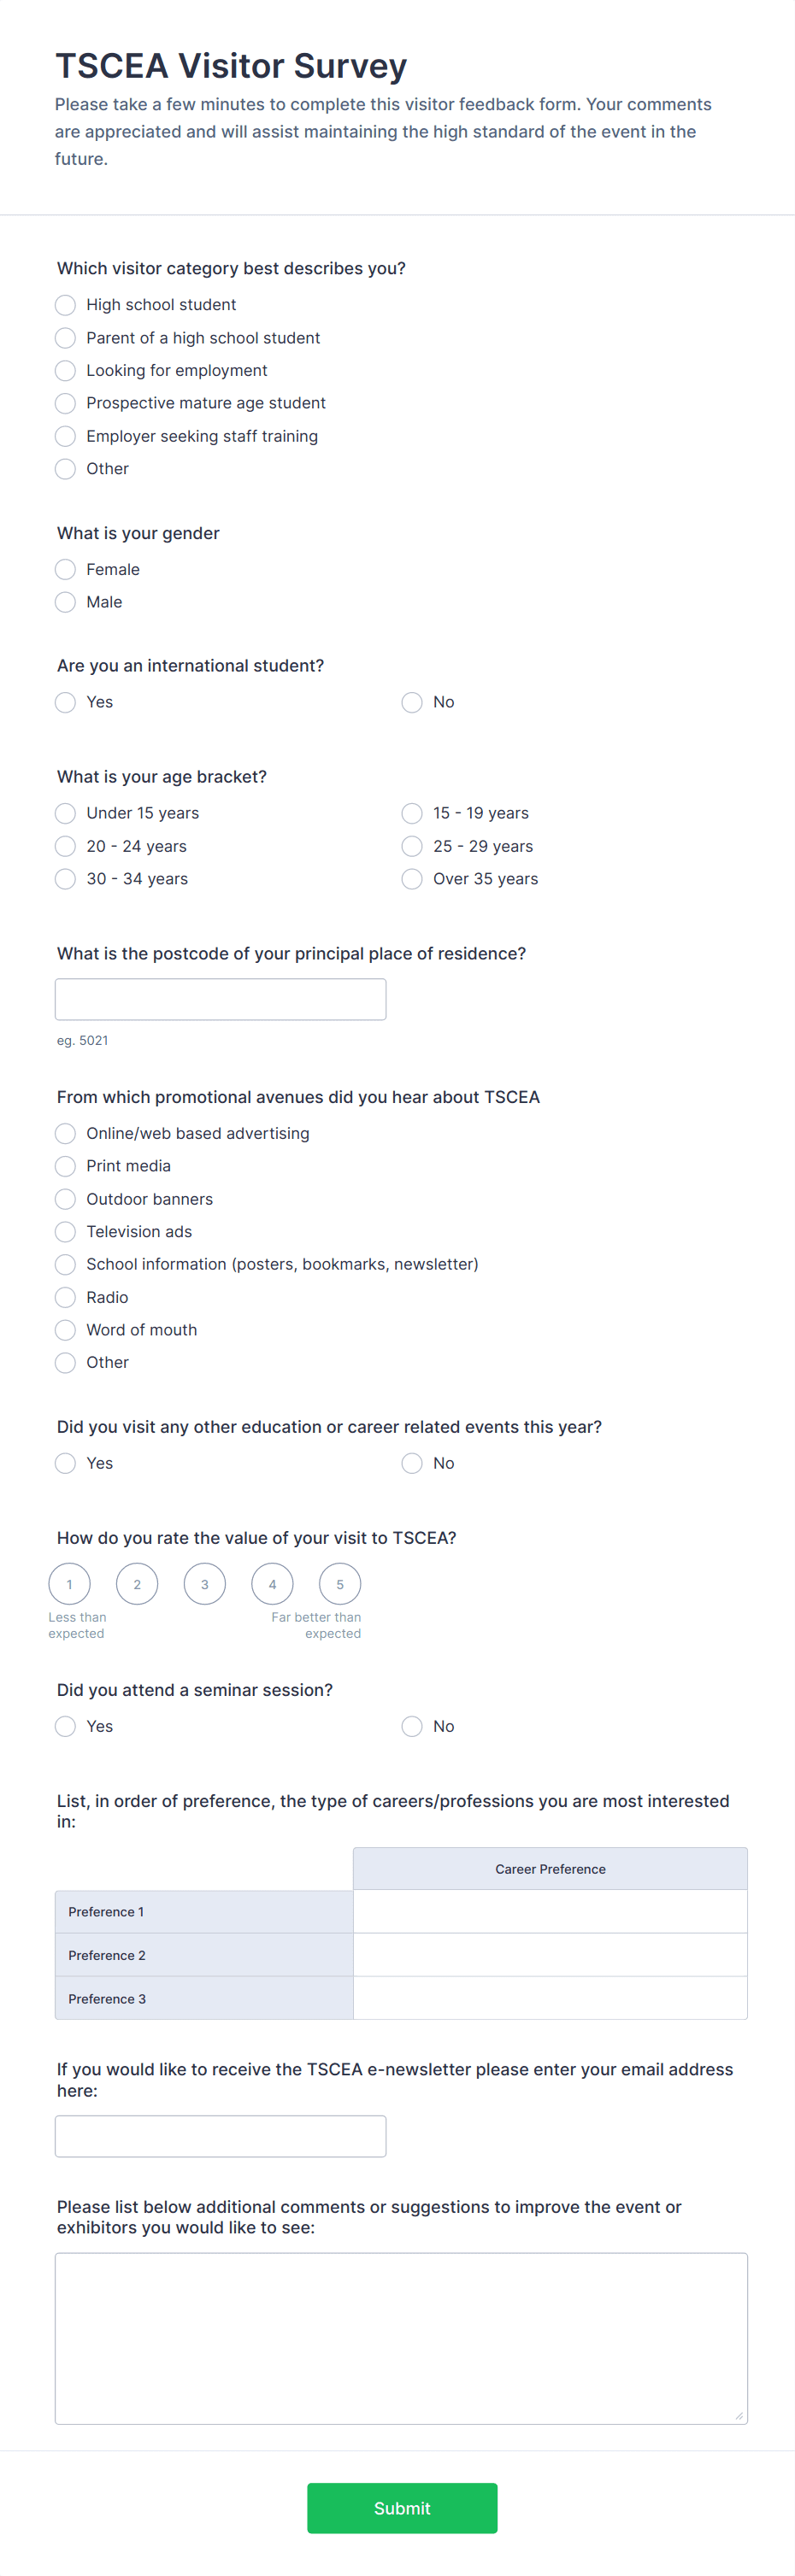Select Other under visitor category question
795x2576 pixels.
(x=65, y=469)
